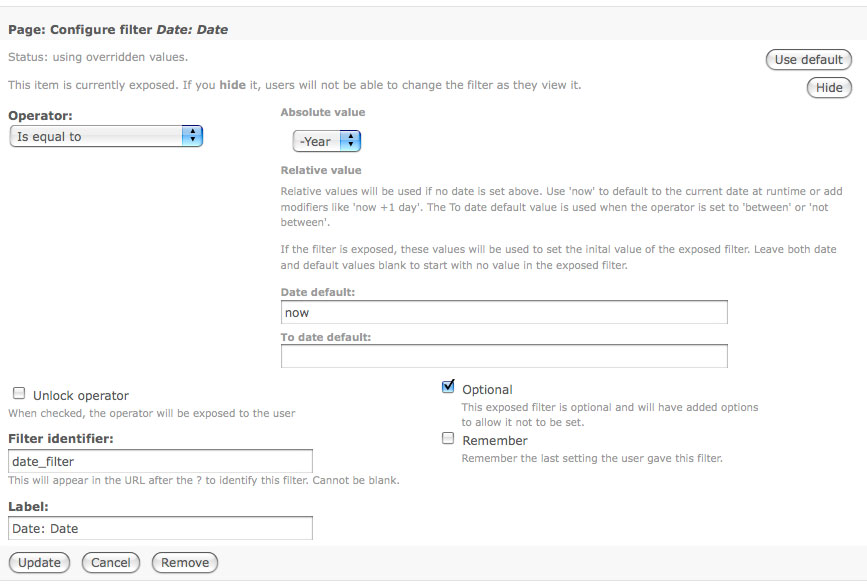867x588 pixels.
Task: Open the Operator 'Is equal to' dropdown
Action: click(106, 136)
